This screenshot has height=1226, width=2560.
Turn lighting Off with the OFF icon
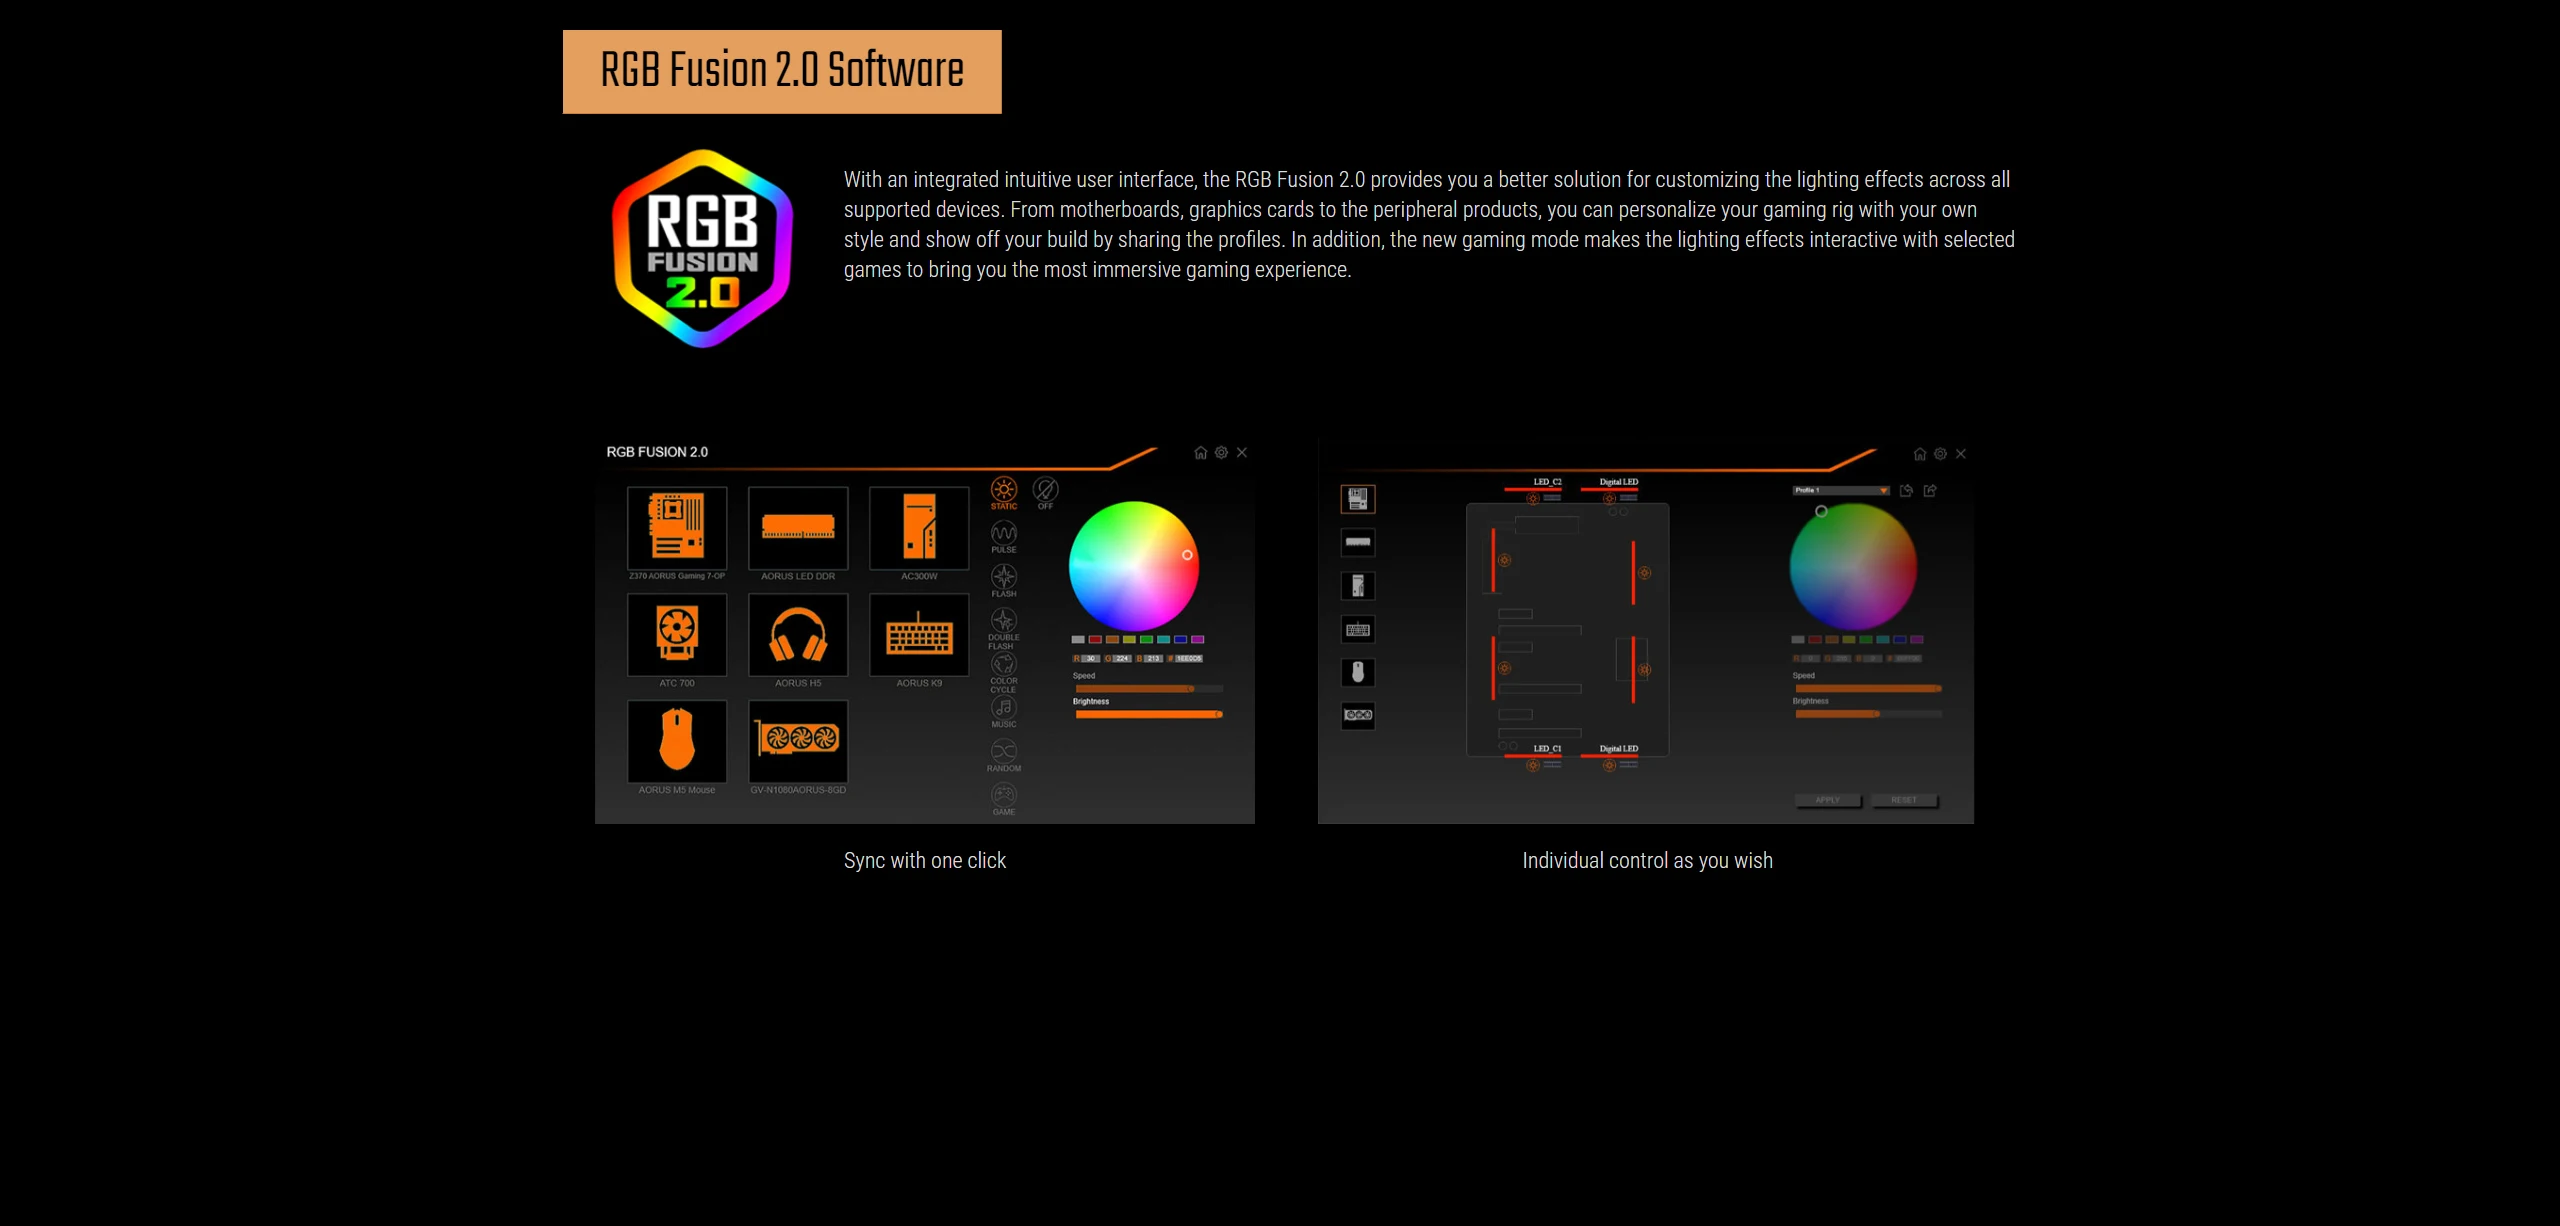(x=1045, y=490)
